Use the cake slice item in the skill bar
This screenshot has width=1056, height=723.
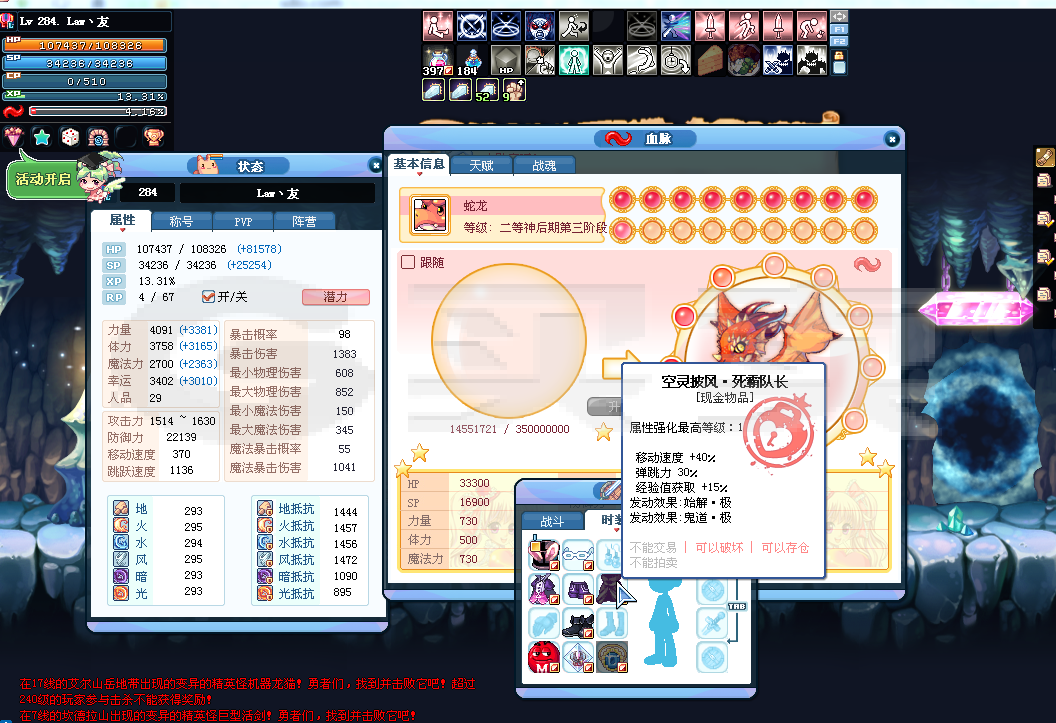point(711,60)
